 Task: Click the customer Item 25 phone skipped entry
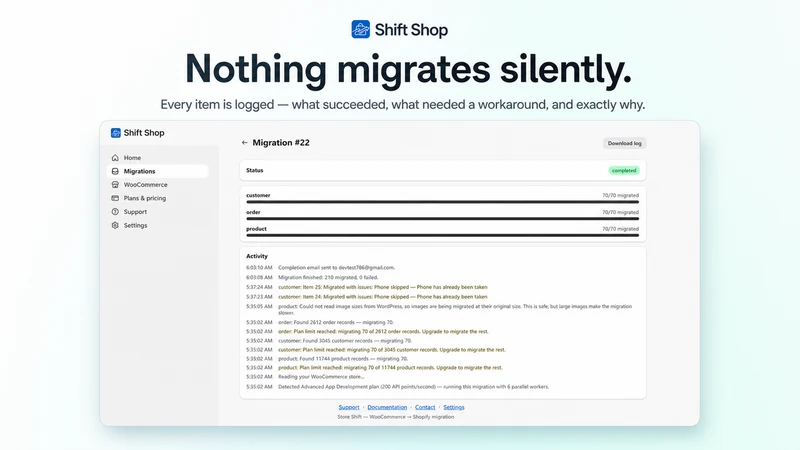pyautogui.click(x=383, y=287)
